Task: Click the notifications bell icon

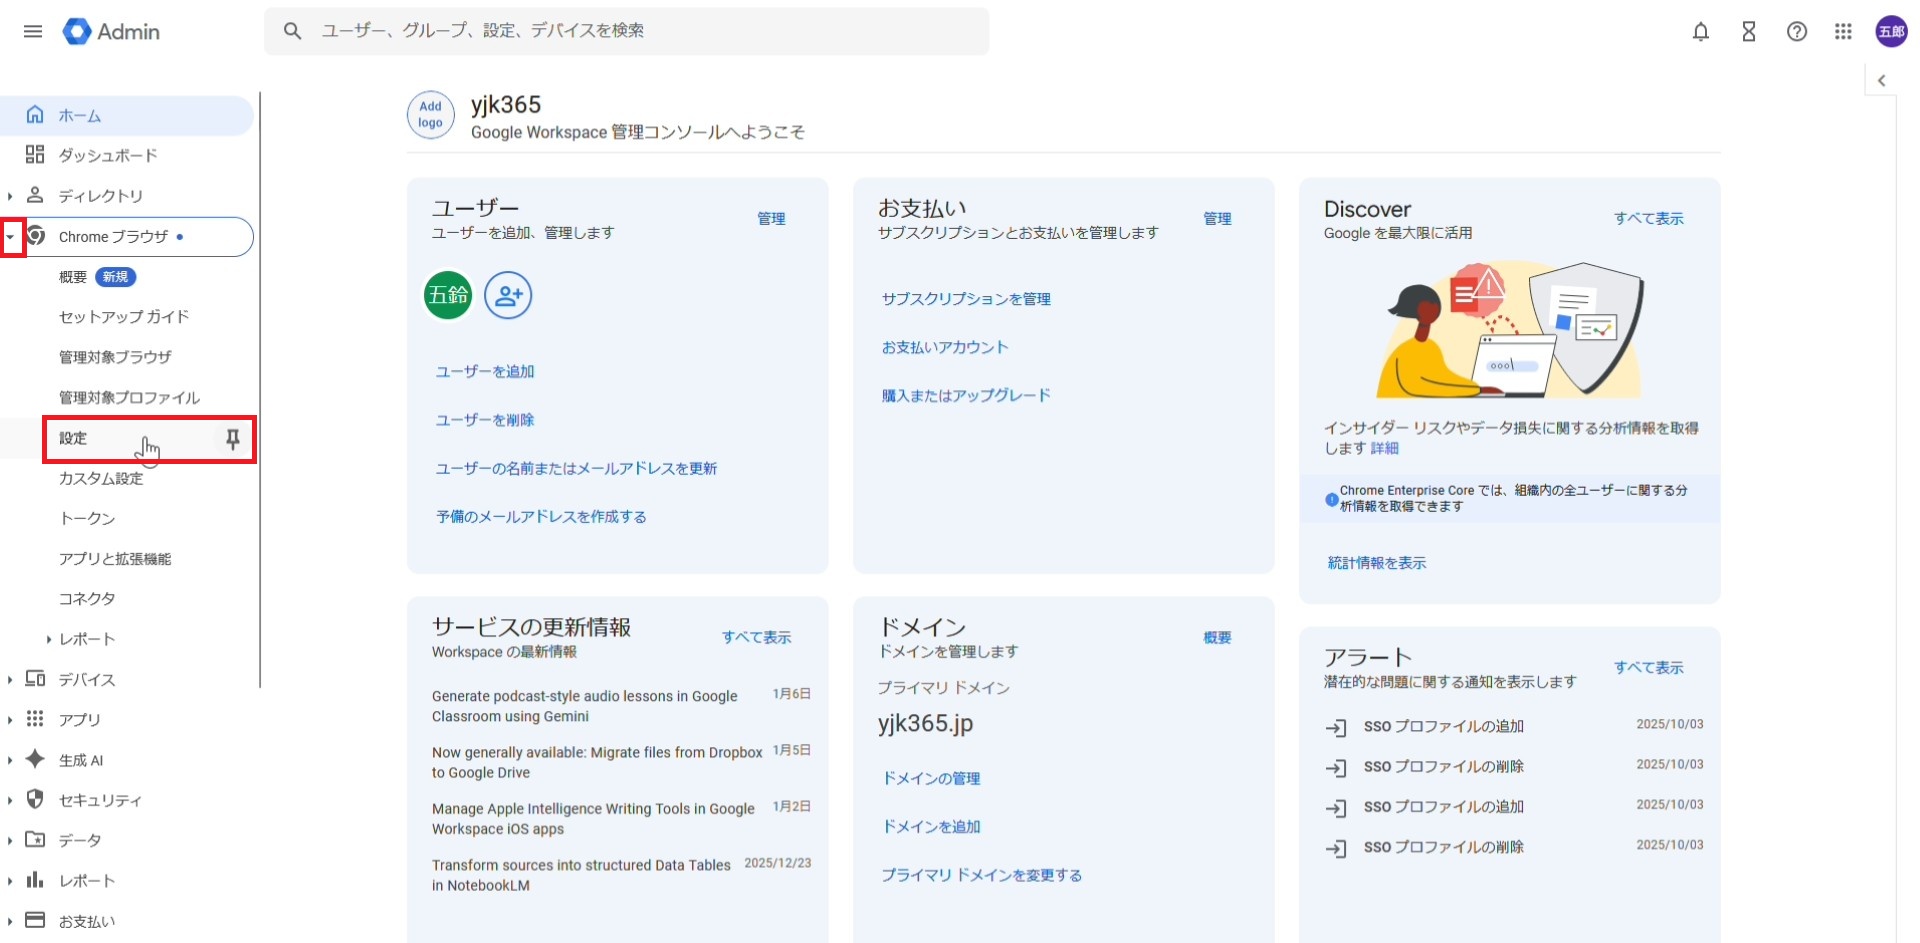Action: click(1700, 32)
